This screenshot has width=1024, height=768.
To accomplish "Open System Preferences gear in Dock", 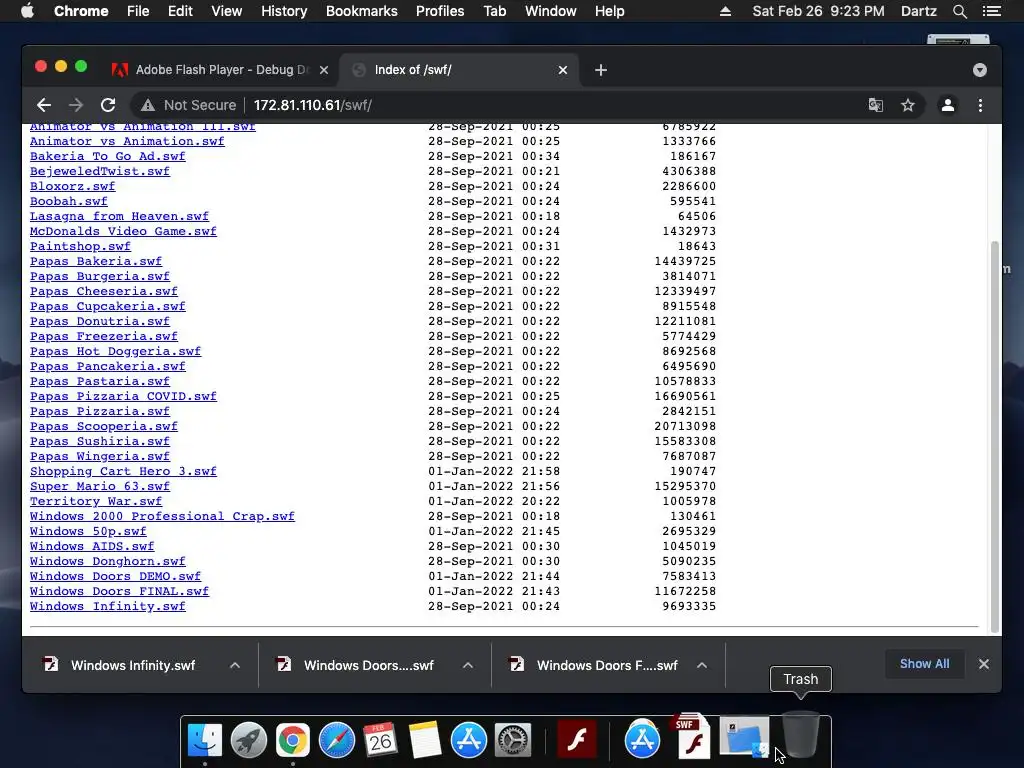I will [x=513, y=740].
